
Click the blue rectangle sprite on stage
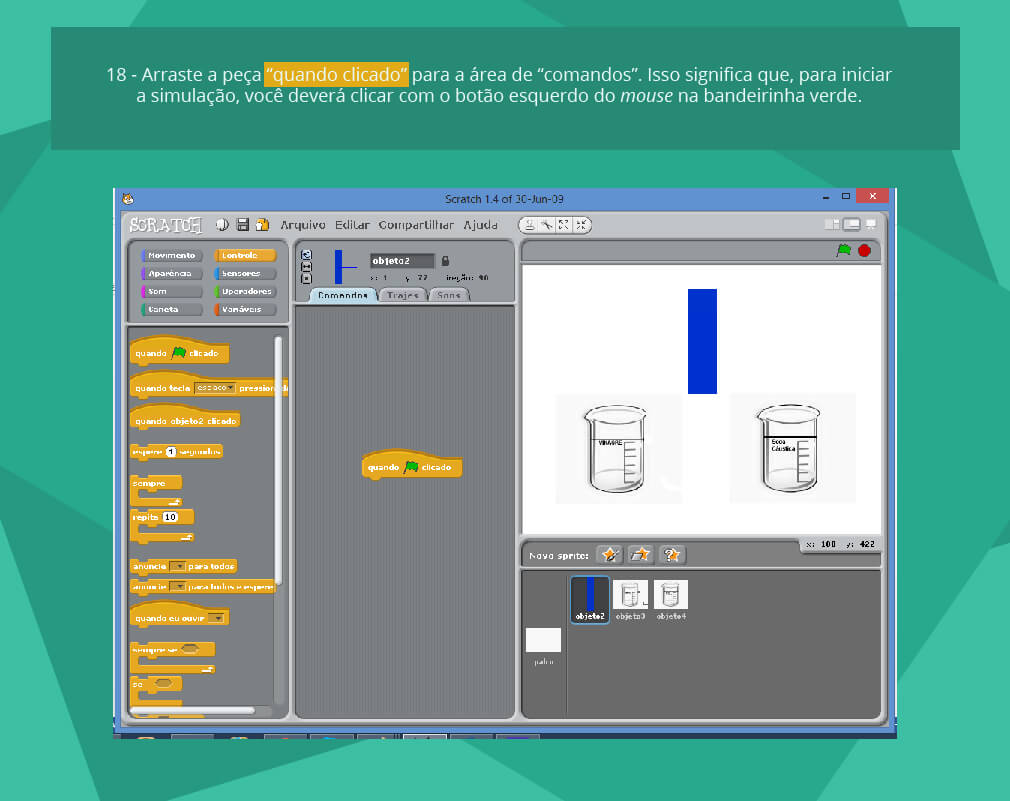coord(702,341)
